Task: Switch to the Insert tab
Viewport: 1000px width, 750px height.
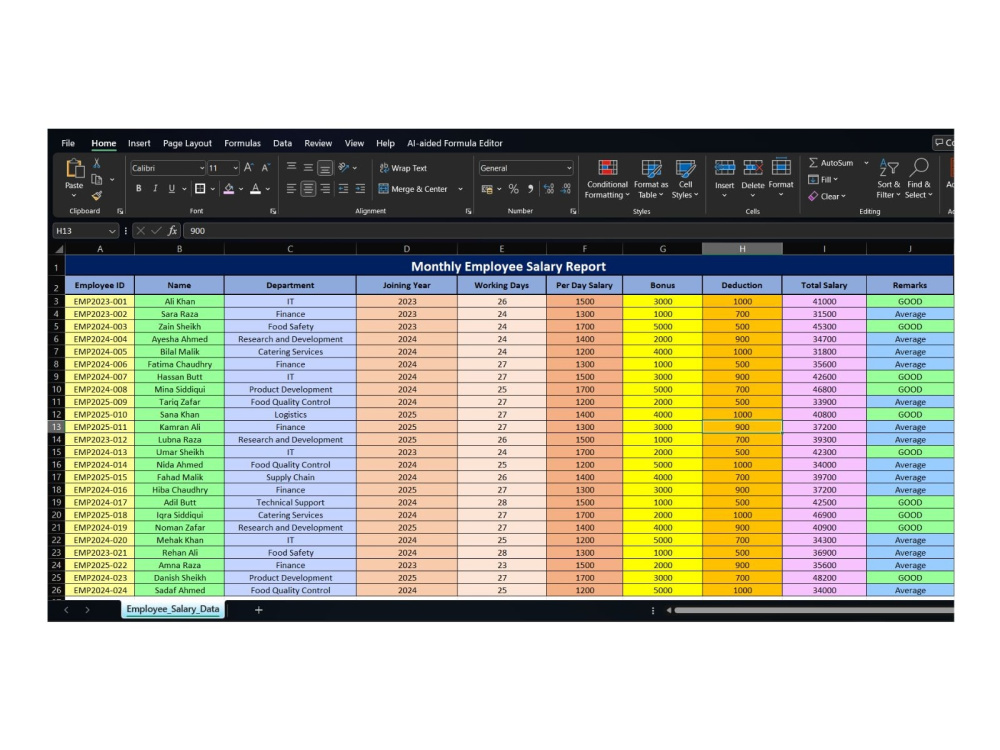Action: pos(139,143)
